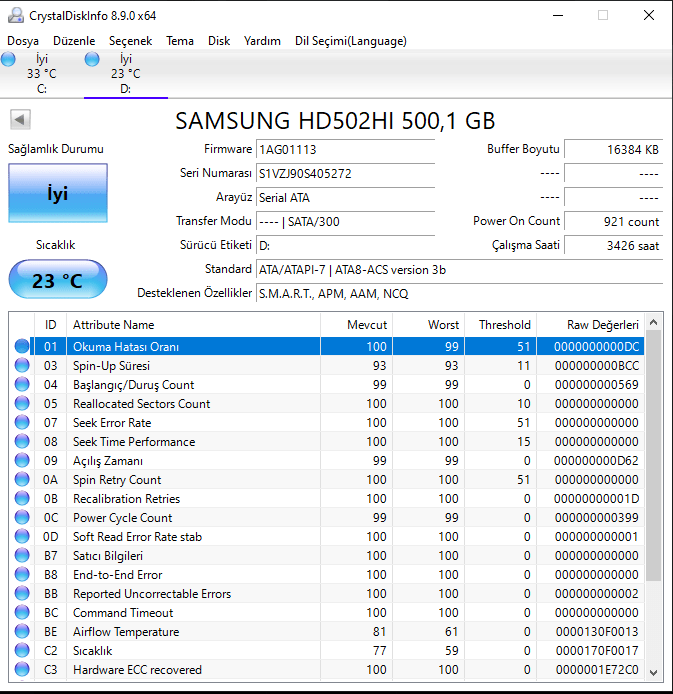
Task: Click status orb of Başlangıç/Duruş Count row
Action: [22, 384]
